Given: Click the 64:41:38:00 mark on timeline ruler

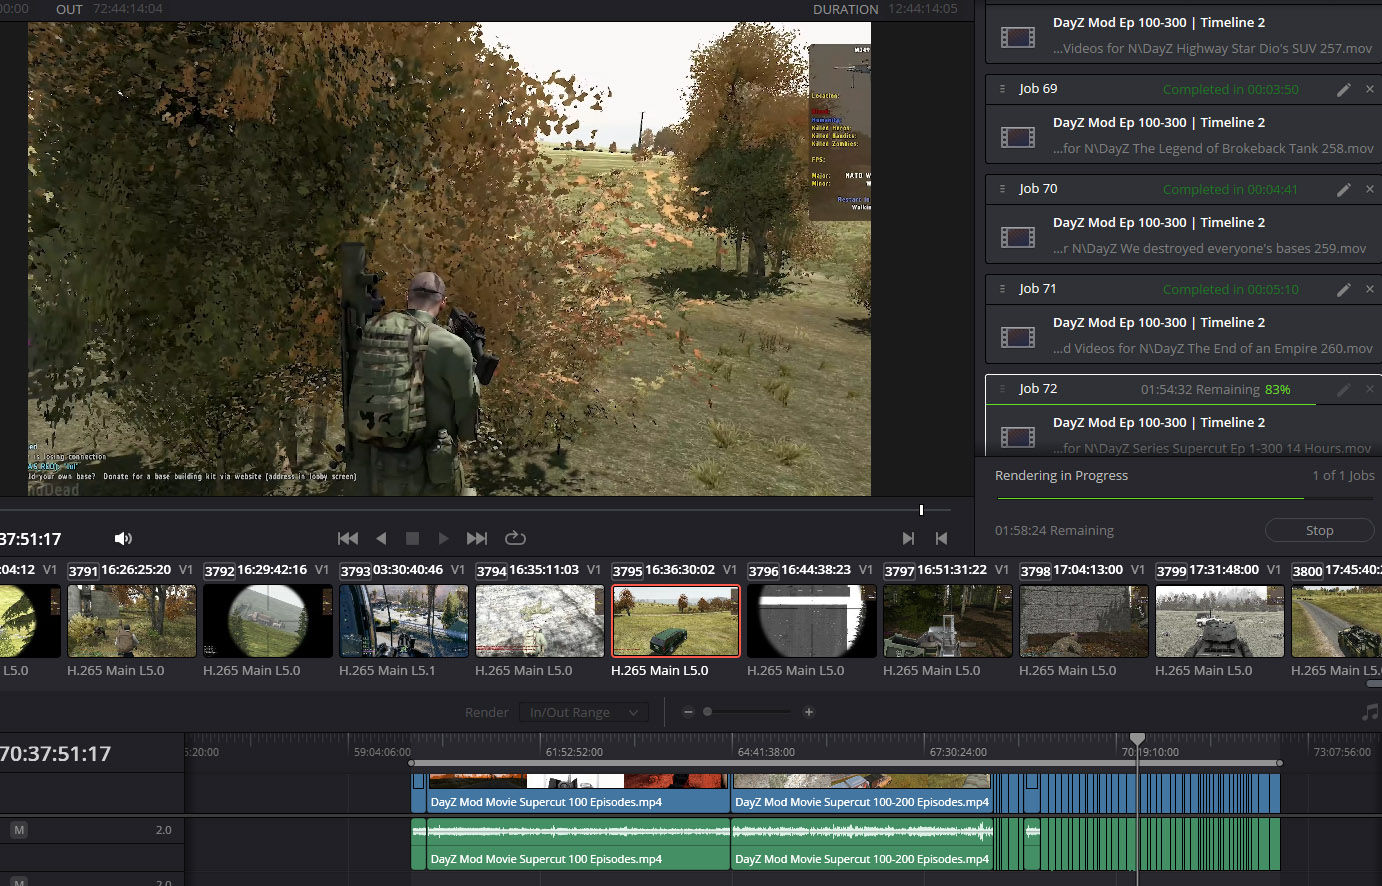Looking at the screenshot, I should pyautogui.click(x=766, y=752).
